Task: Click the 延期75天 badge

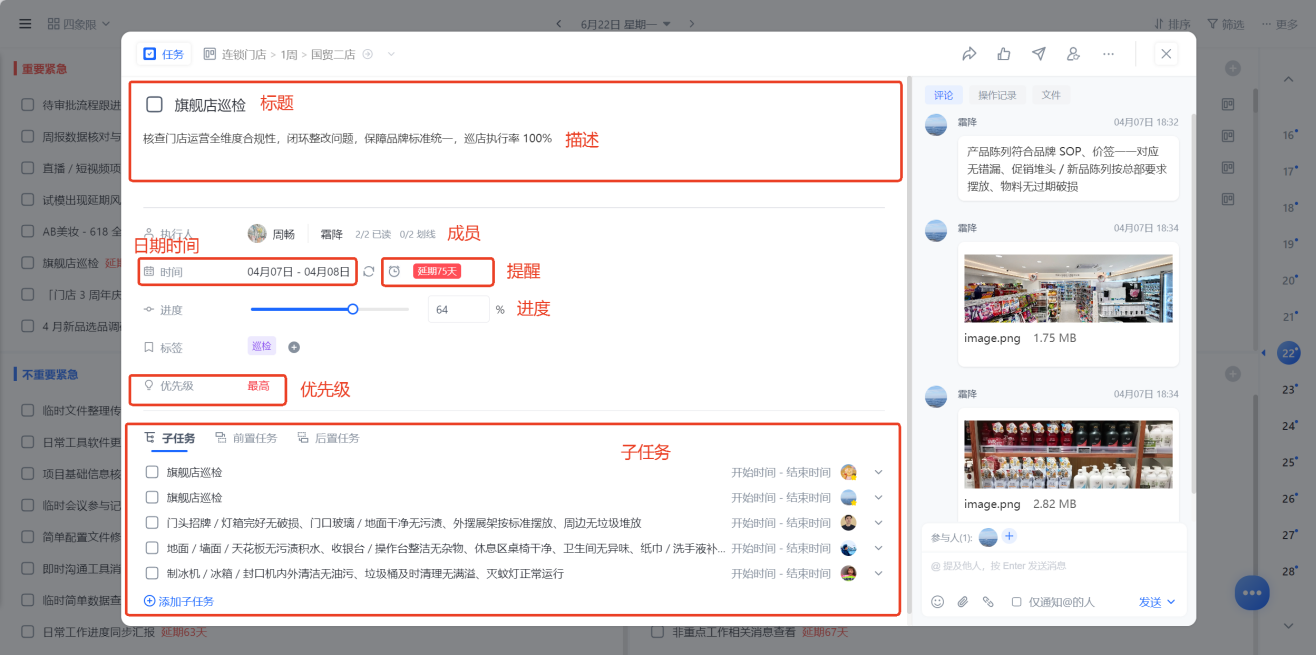Action: [437, 271]
